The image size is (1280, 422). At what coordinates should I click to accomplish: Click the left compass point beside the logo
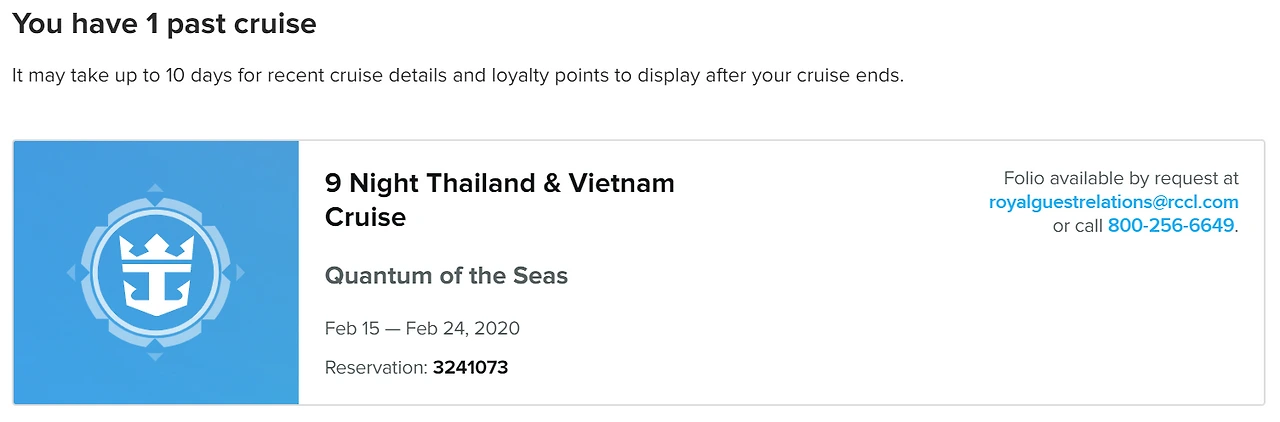click(71, 272)
